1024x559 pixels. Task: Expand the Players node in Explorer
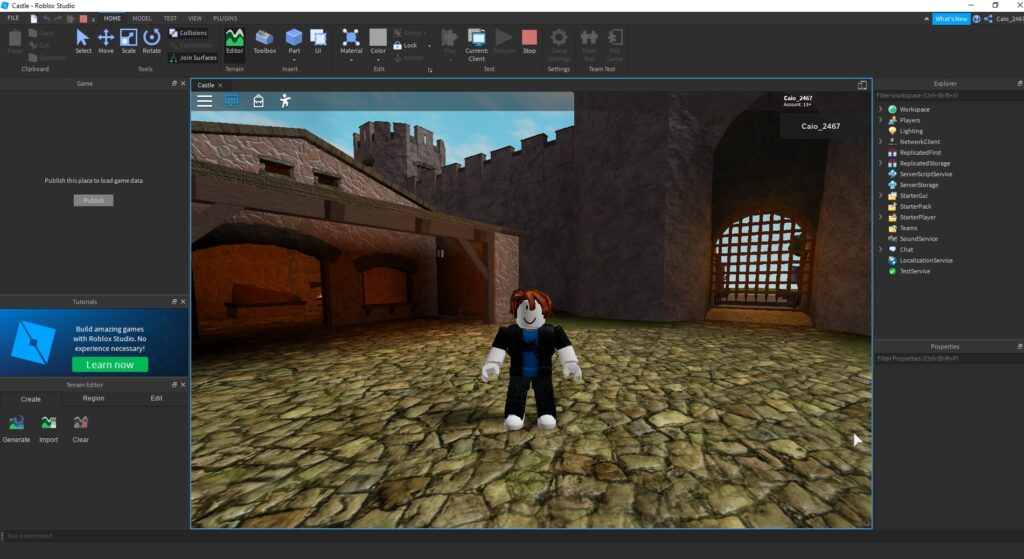click(x=880, y=120)
